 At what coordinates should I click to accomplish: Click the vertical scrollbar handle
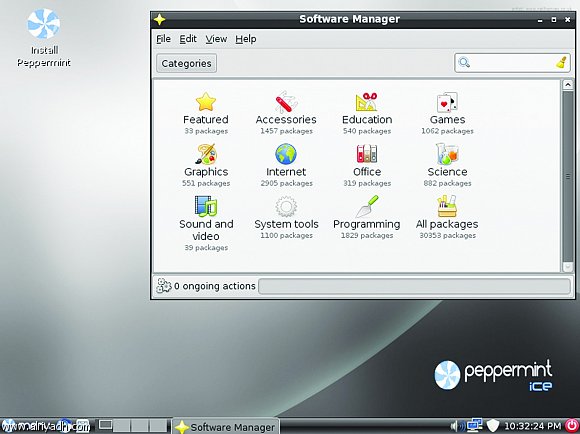point(567,176)
